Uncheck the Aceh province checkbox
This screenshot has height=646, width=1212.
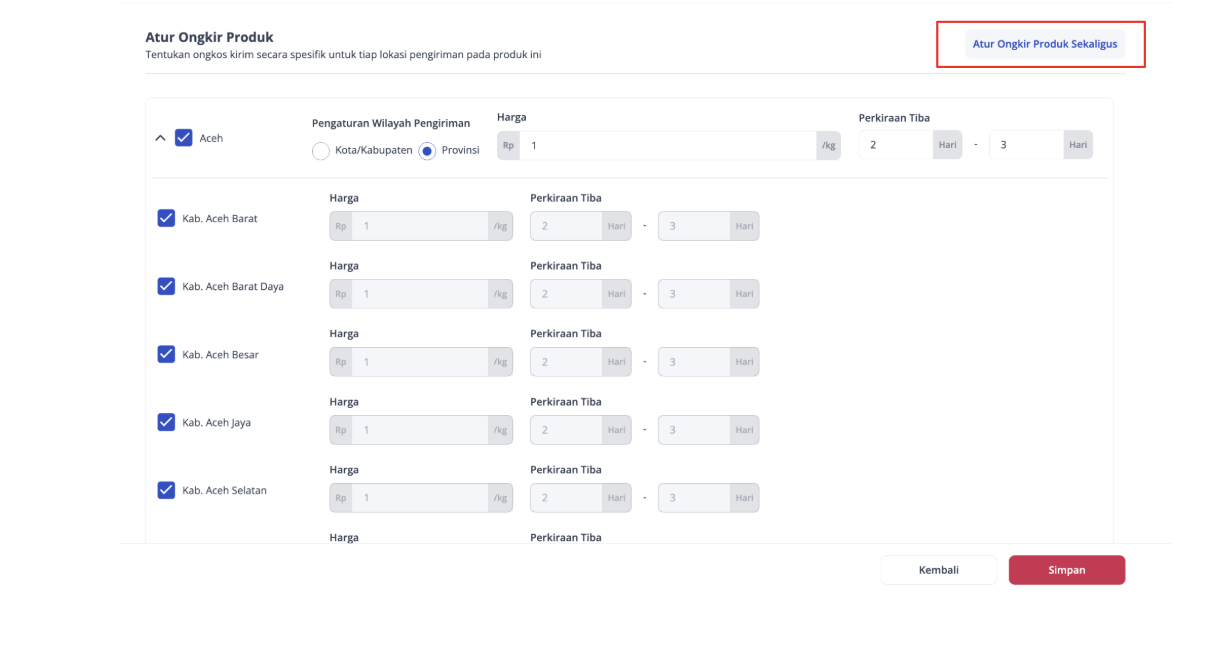point(184,138)
